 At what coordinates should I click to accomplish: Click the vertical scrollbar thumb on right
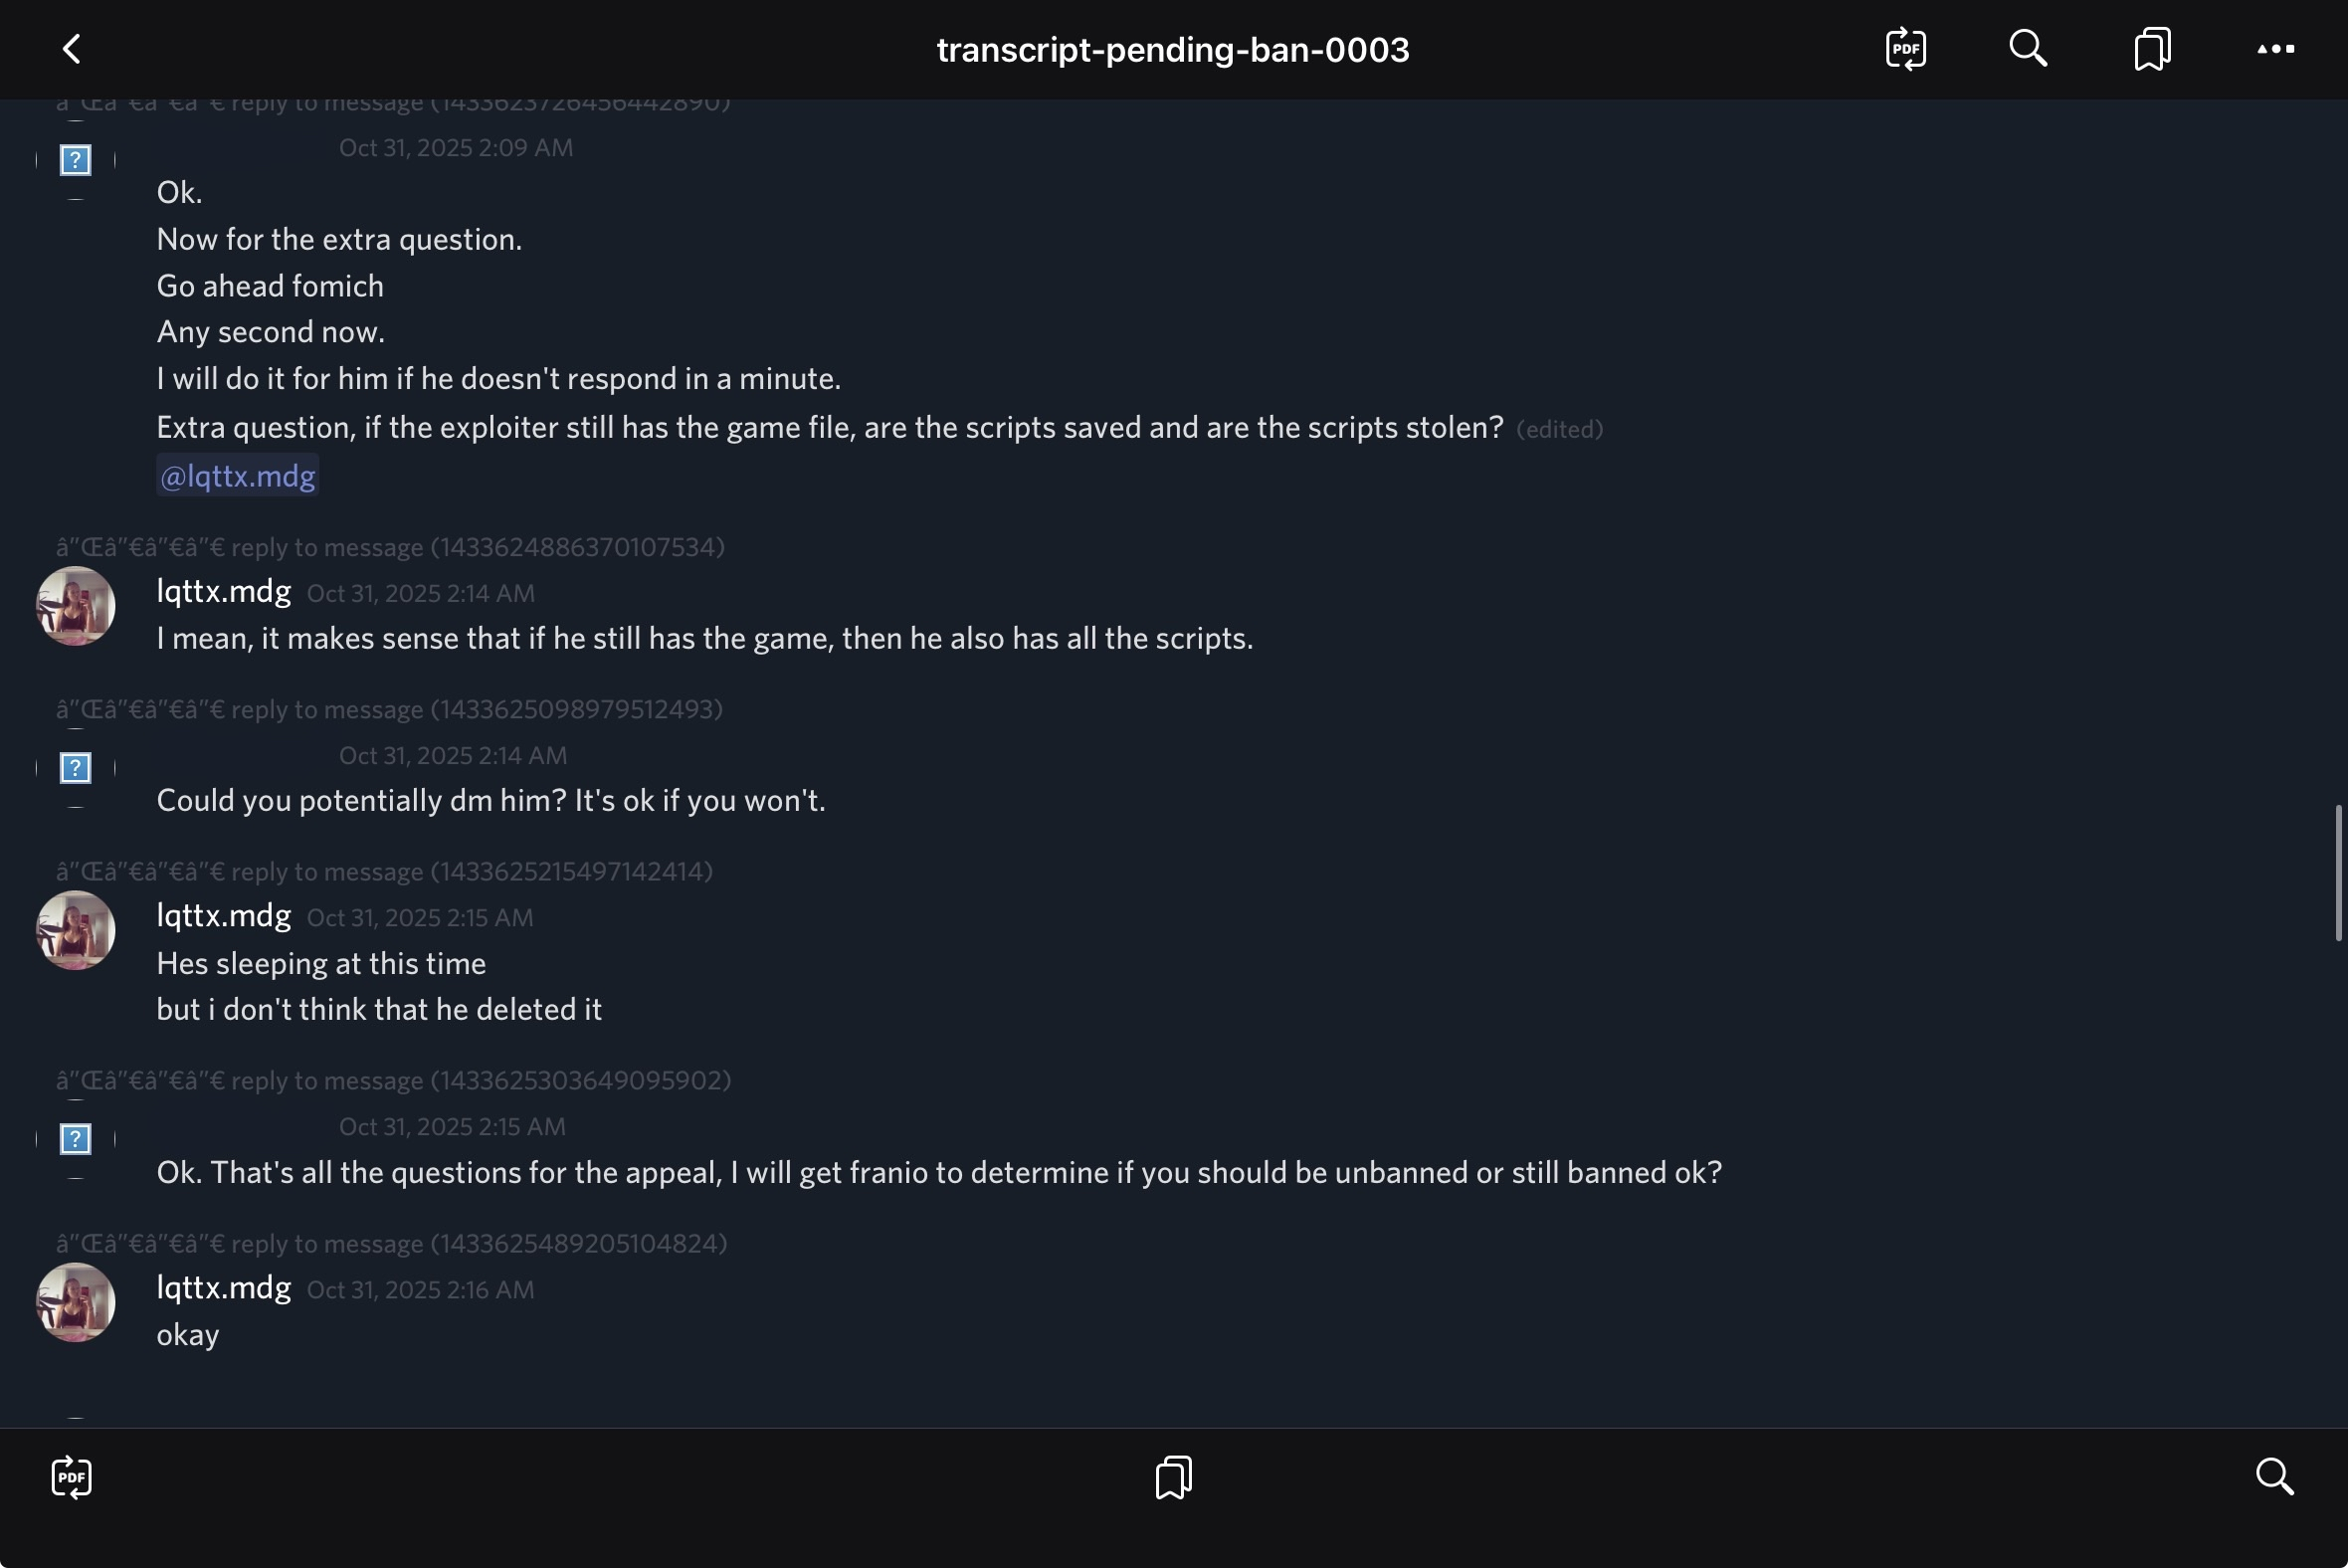(2338, 872)
